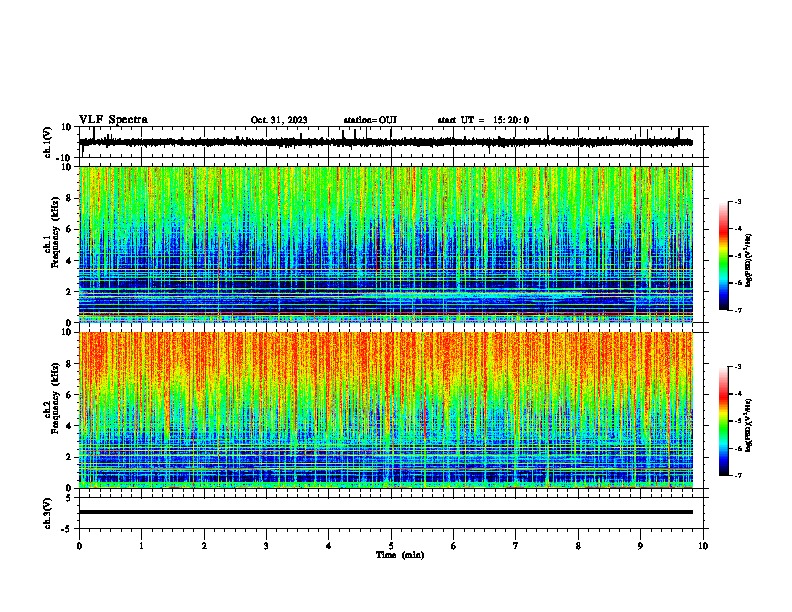Viewport: 792px width, 612px height.
Task: Click the "station=OUI" header label
Action: [x=370, y=120]
